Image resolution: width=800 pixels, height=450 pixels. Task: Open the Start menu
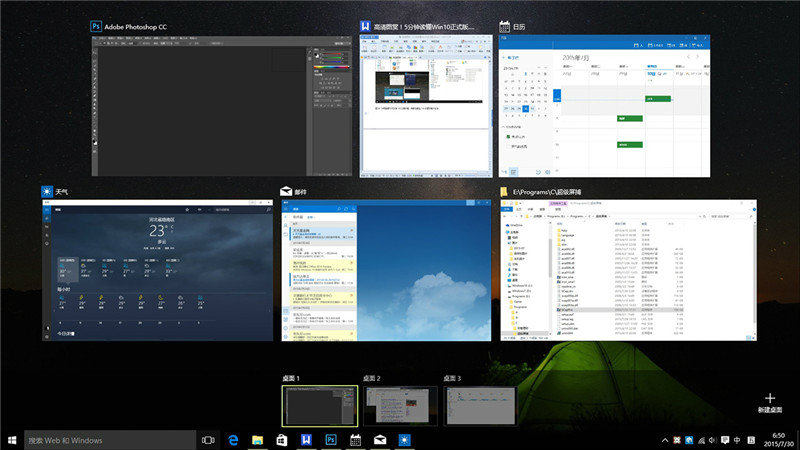pos(12,440)
